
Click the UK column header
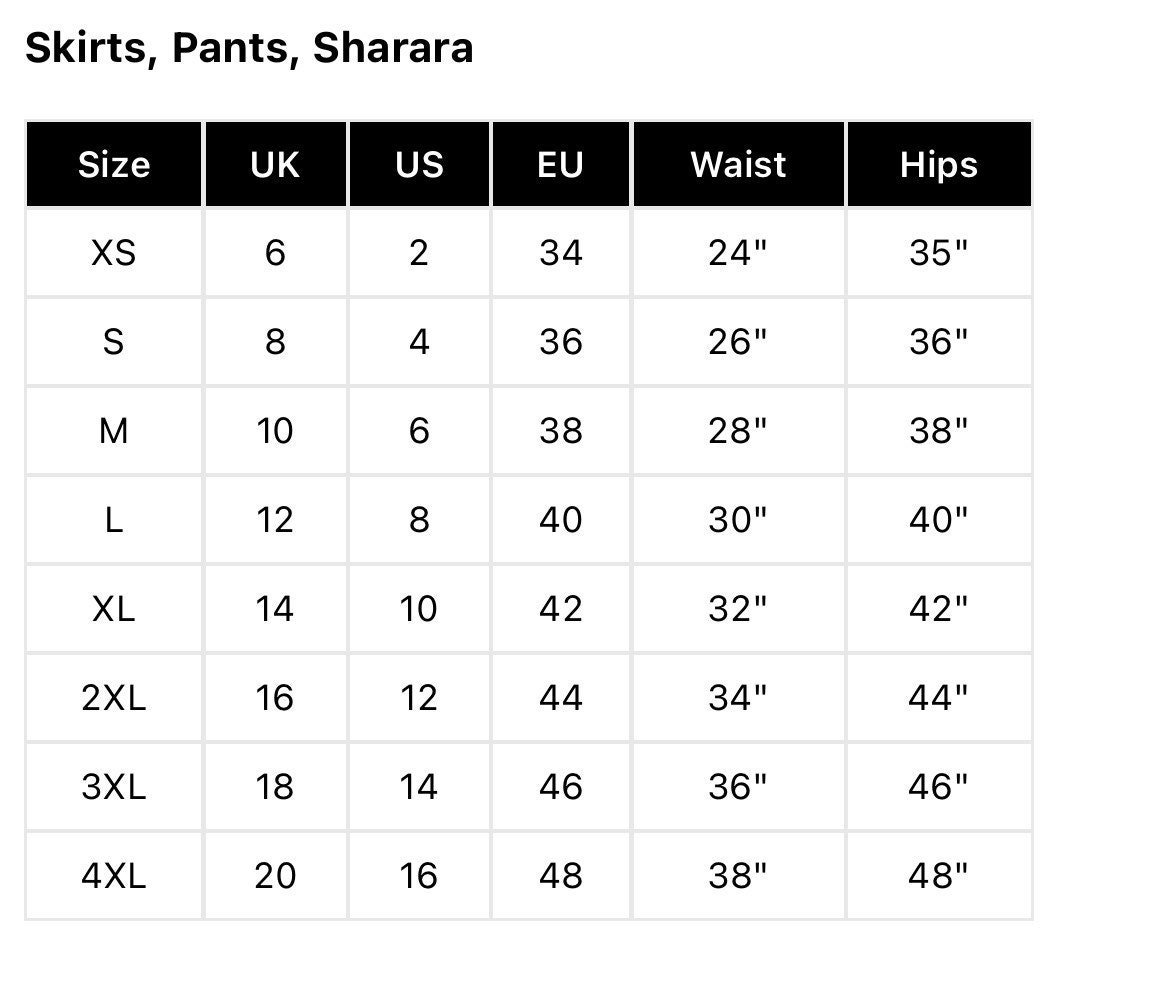coord(275,164)
